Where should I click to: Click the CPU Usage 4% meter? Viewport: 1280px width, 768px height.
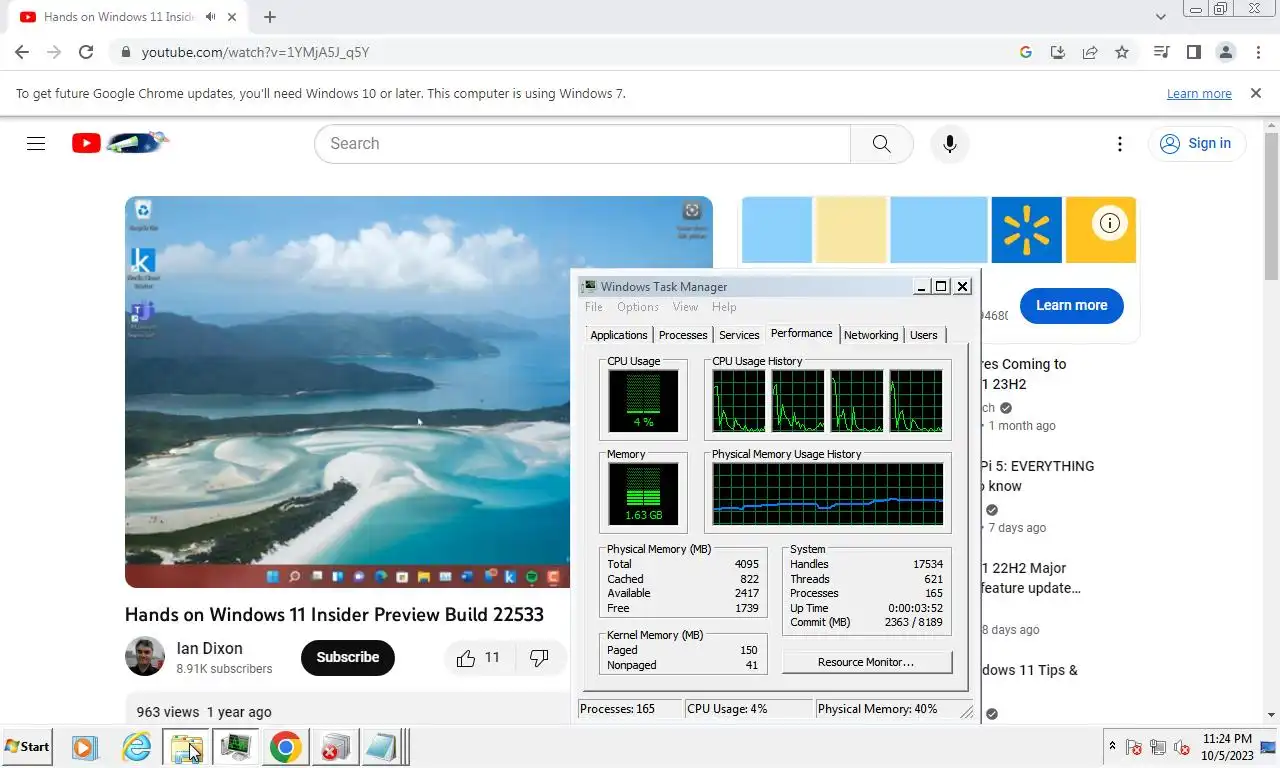point(643,401)
